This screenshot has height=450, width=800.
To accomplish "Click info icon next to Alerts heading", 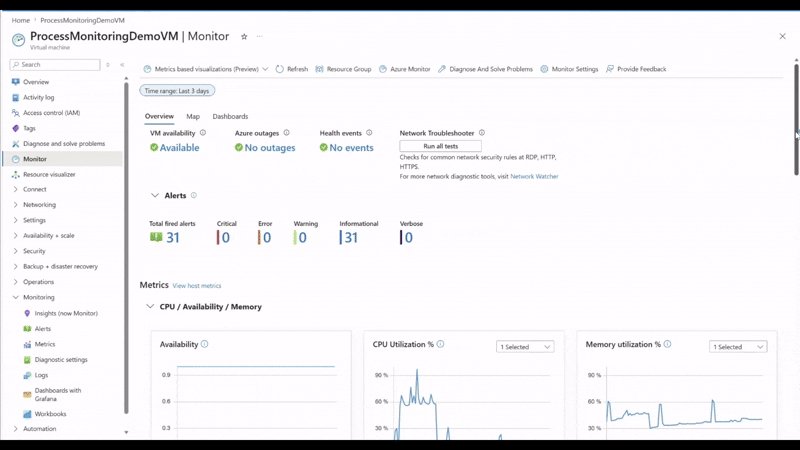I will 193,195.
